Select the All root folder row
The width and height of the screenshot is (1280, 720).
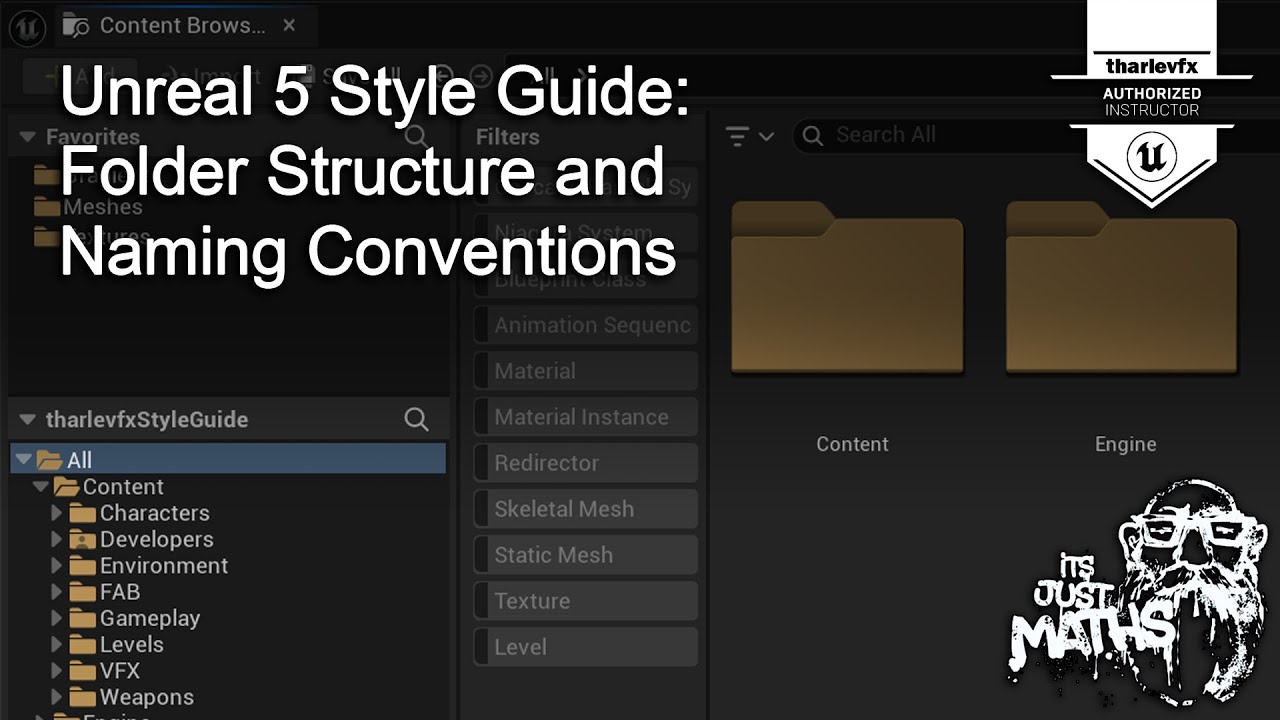228,459
